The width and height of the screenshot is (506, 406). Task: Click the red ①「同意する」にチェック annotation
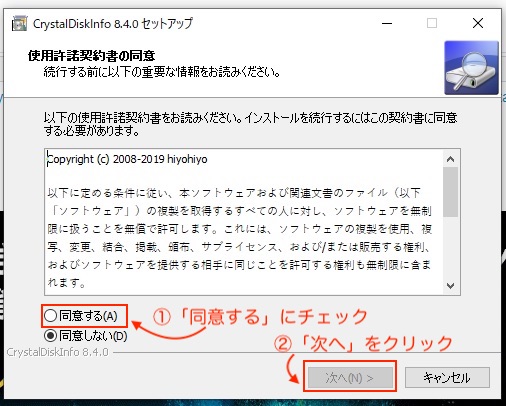coord(260,317)
